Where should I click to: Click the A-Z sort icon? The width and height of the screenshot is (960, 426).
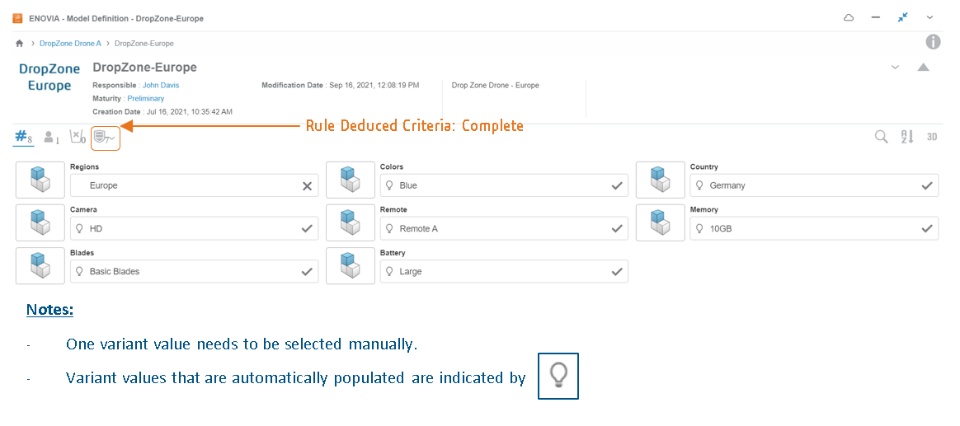click(x=907, y=136)
